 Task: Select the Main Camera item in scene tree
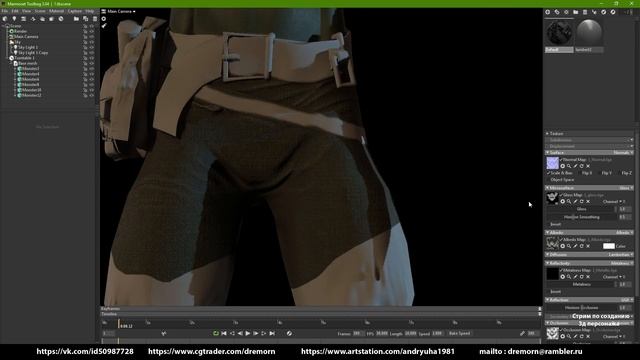26,37
